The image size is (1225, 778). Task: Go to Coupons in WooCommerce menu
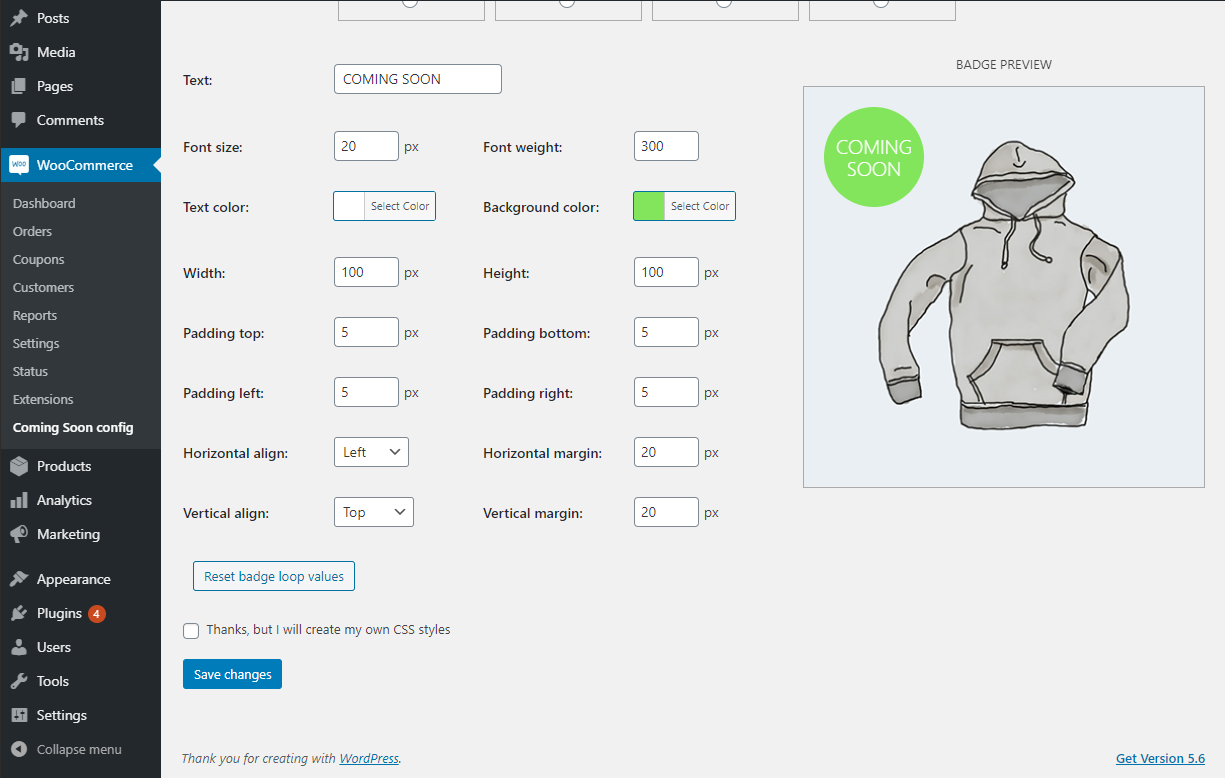coord(38,259)
